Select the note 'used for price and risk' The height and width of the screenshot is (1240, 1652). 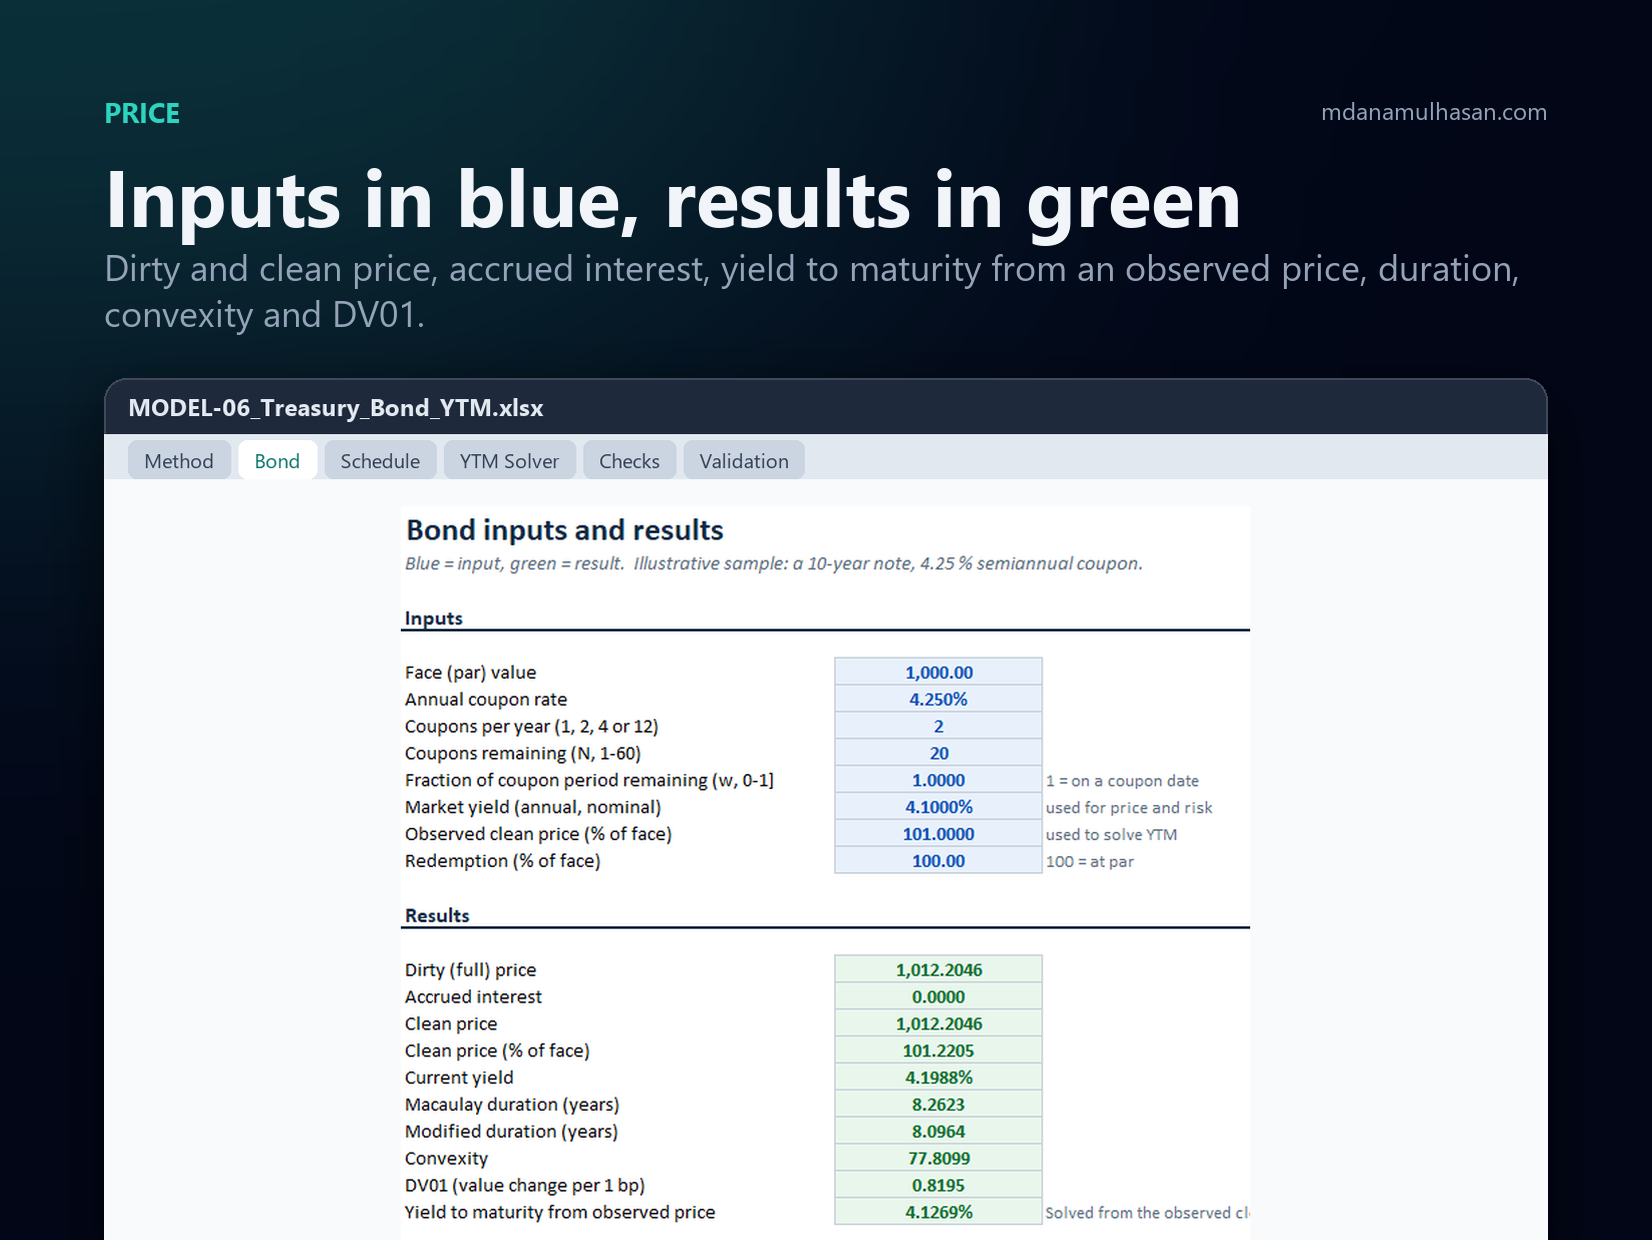point(1129,808)
